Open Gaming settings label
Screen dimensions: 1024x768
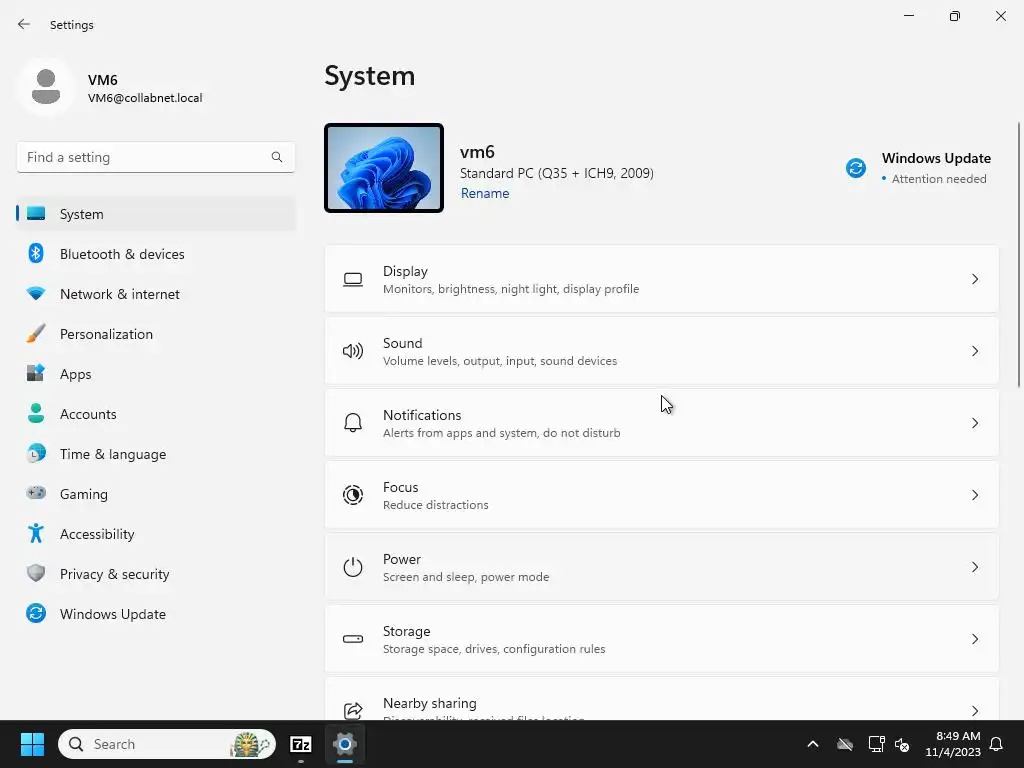point(84,494)
